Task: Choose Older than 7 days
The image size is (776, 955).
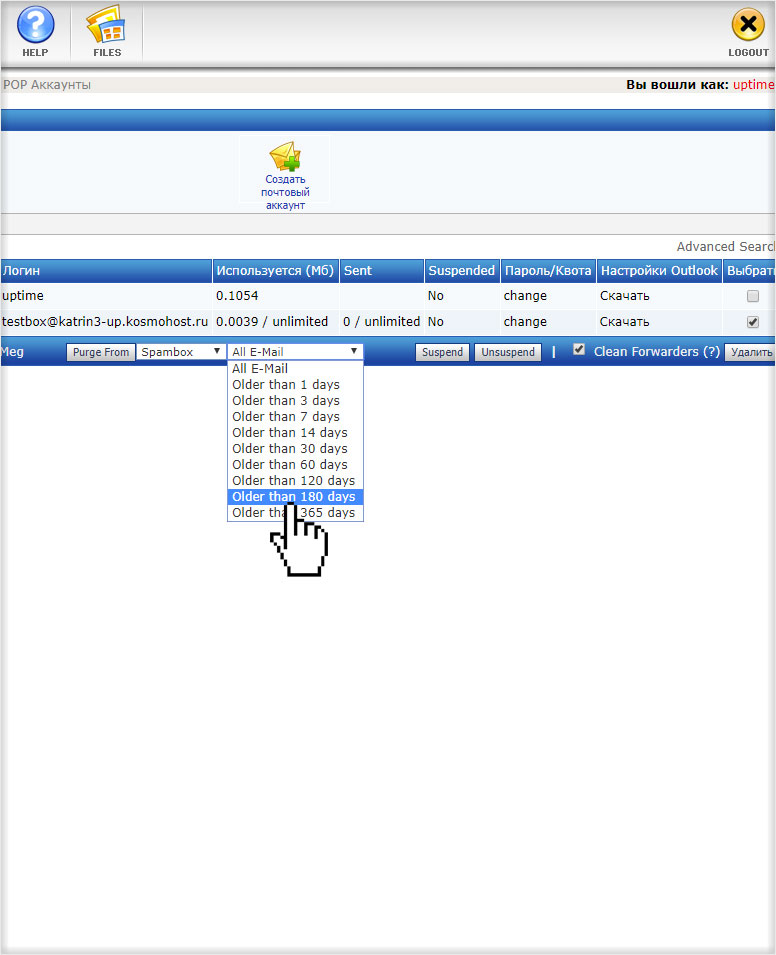Action: click(295, 417)
